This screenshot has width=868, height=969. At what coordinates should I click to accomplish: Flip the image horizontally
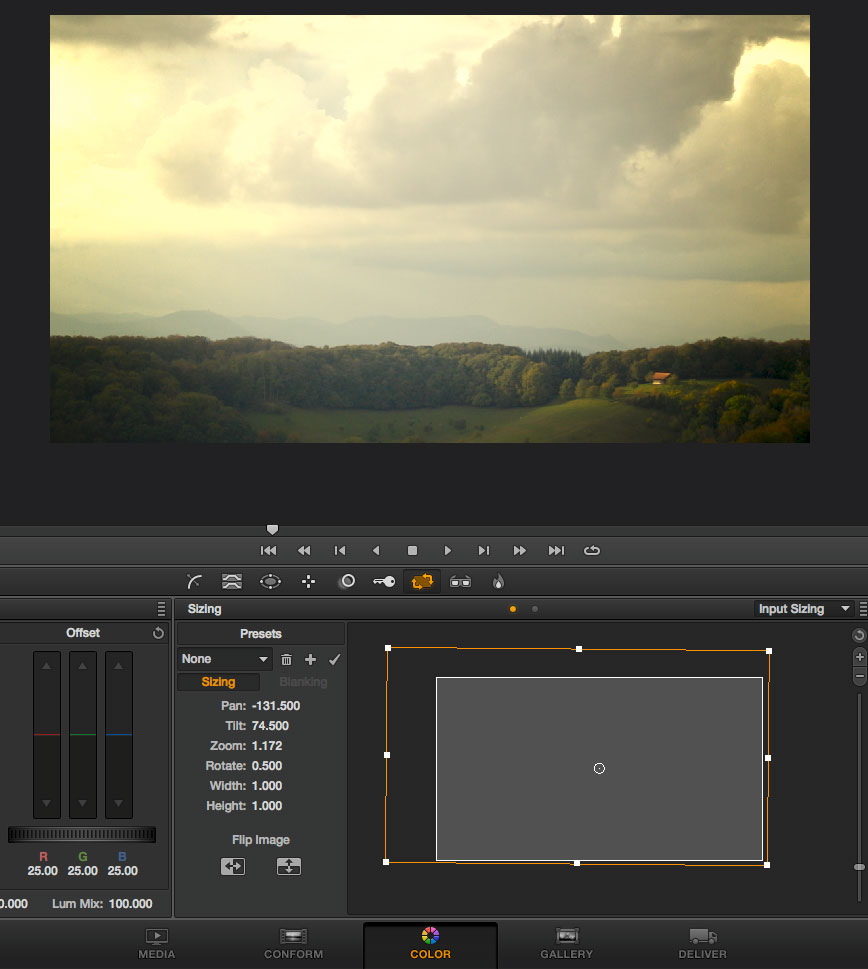[233, 867]
